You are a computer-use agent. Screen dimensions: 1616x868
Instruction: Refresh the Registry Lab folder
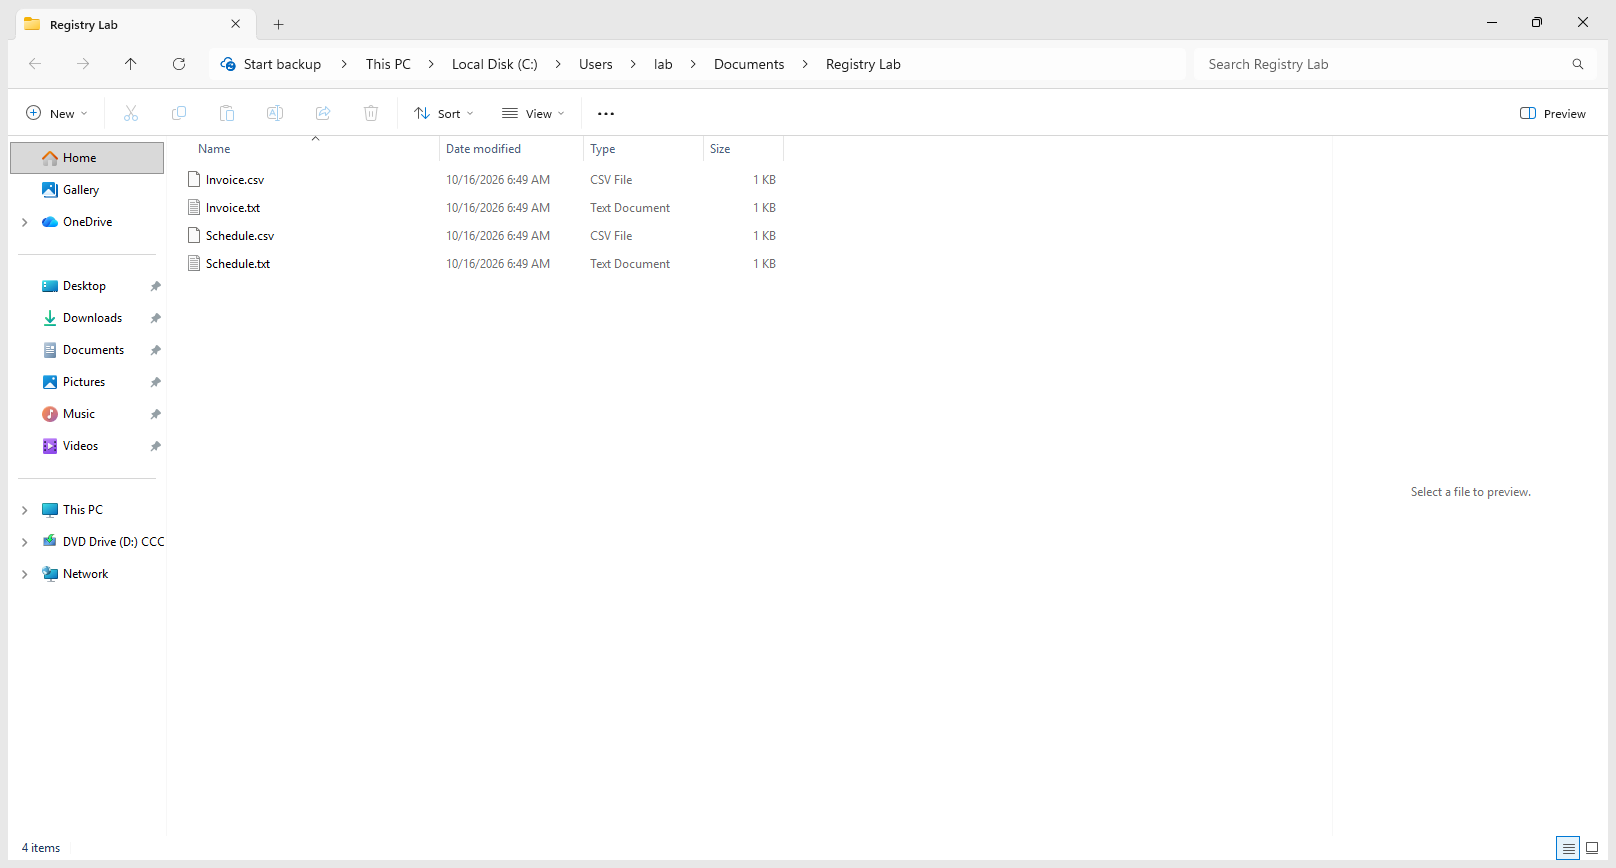179,64
